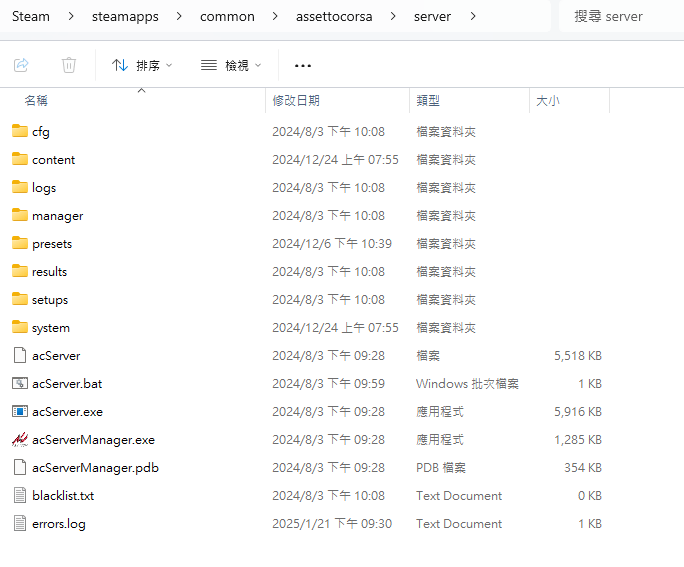The width and height of the screenshot is (684, 567).
Task: Click the delete trash can icon
Action: click(x=68, y=65)
